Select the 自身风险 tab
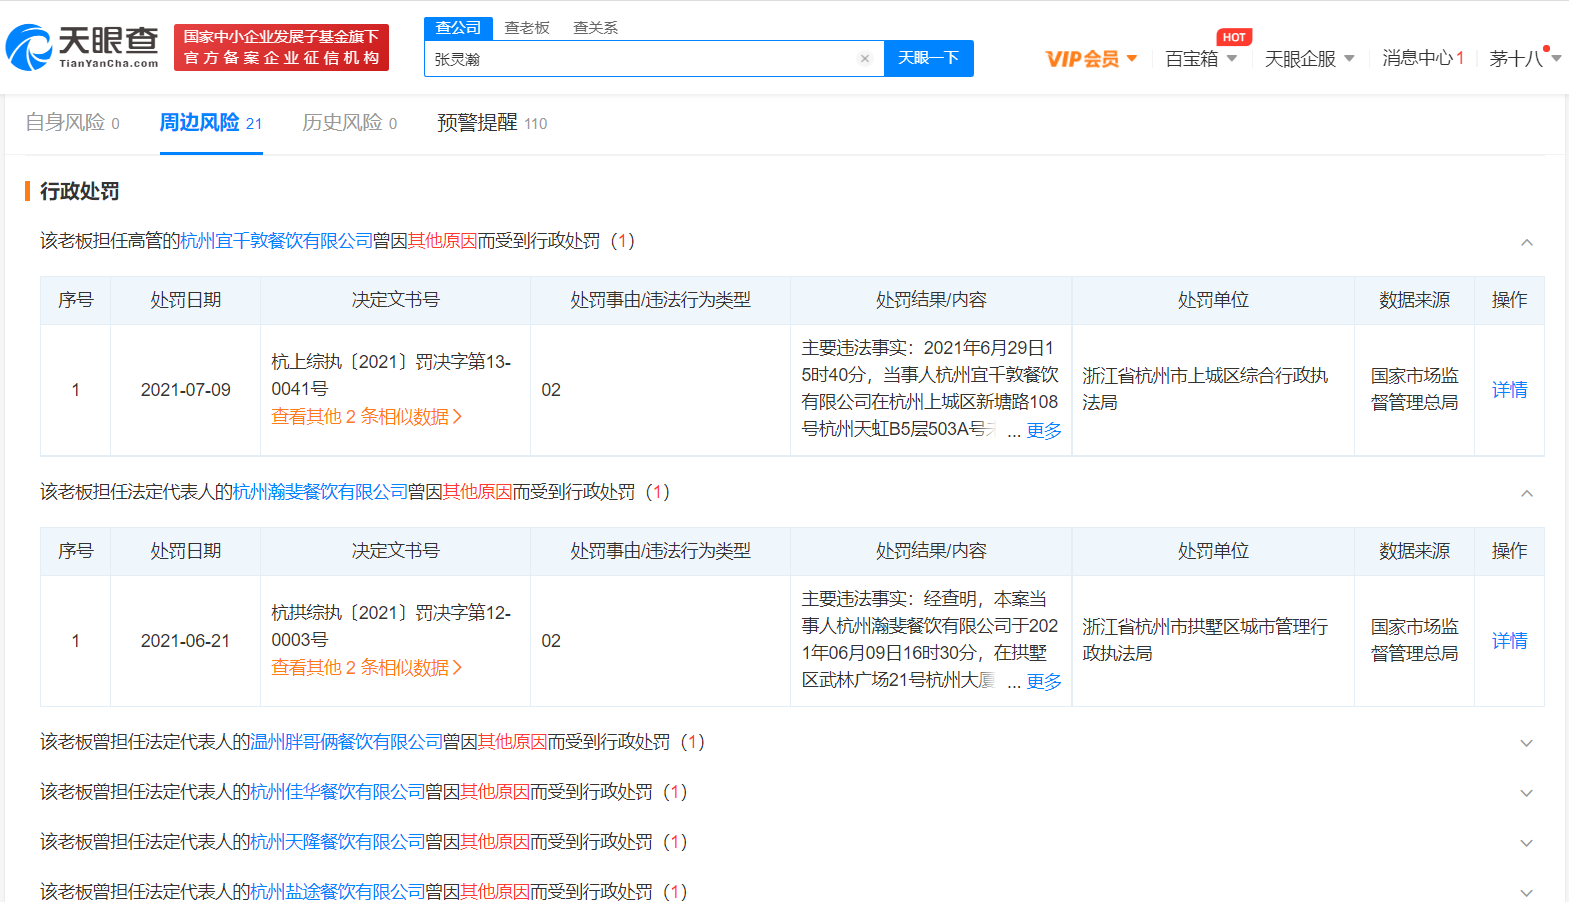Image resolution: width=1569 pixels, height=902 pixels. coord(72,123)
